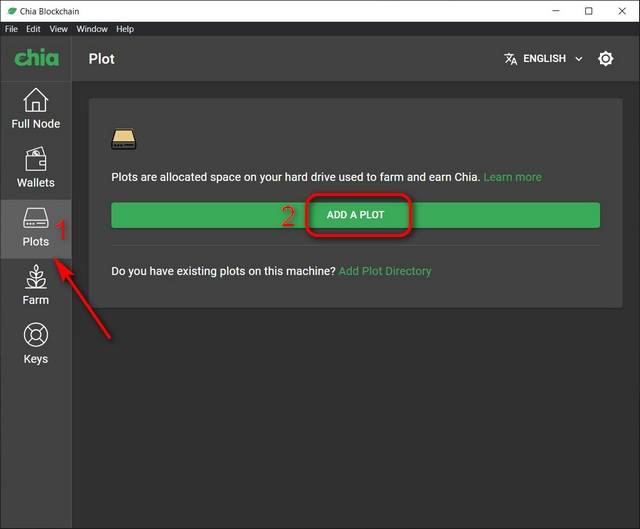
Task: Click the Add Plot Directory link
Action: 385,271
